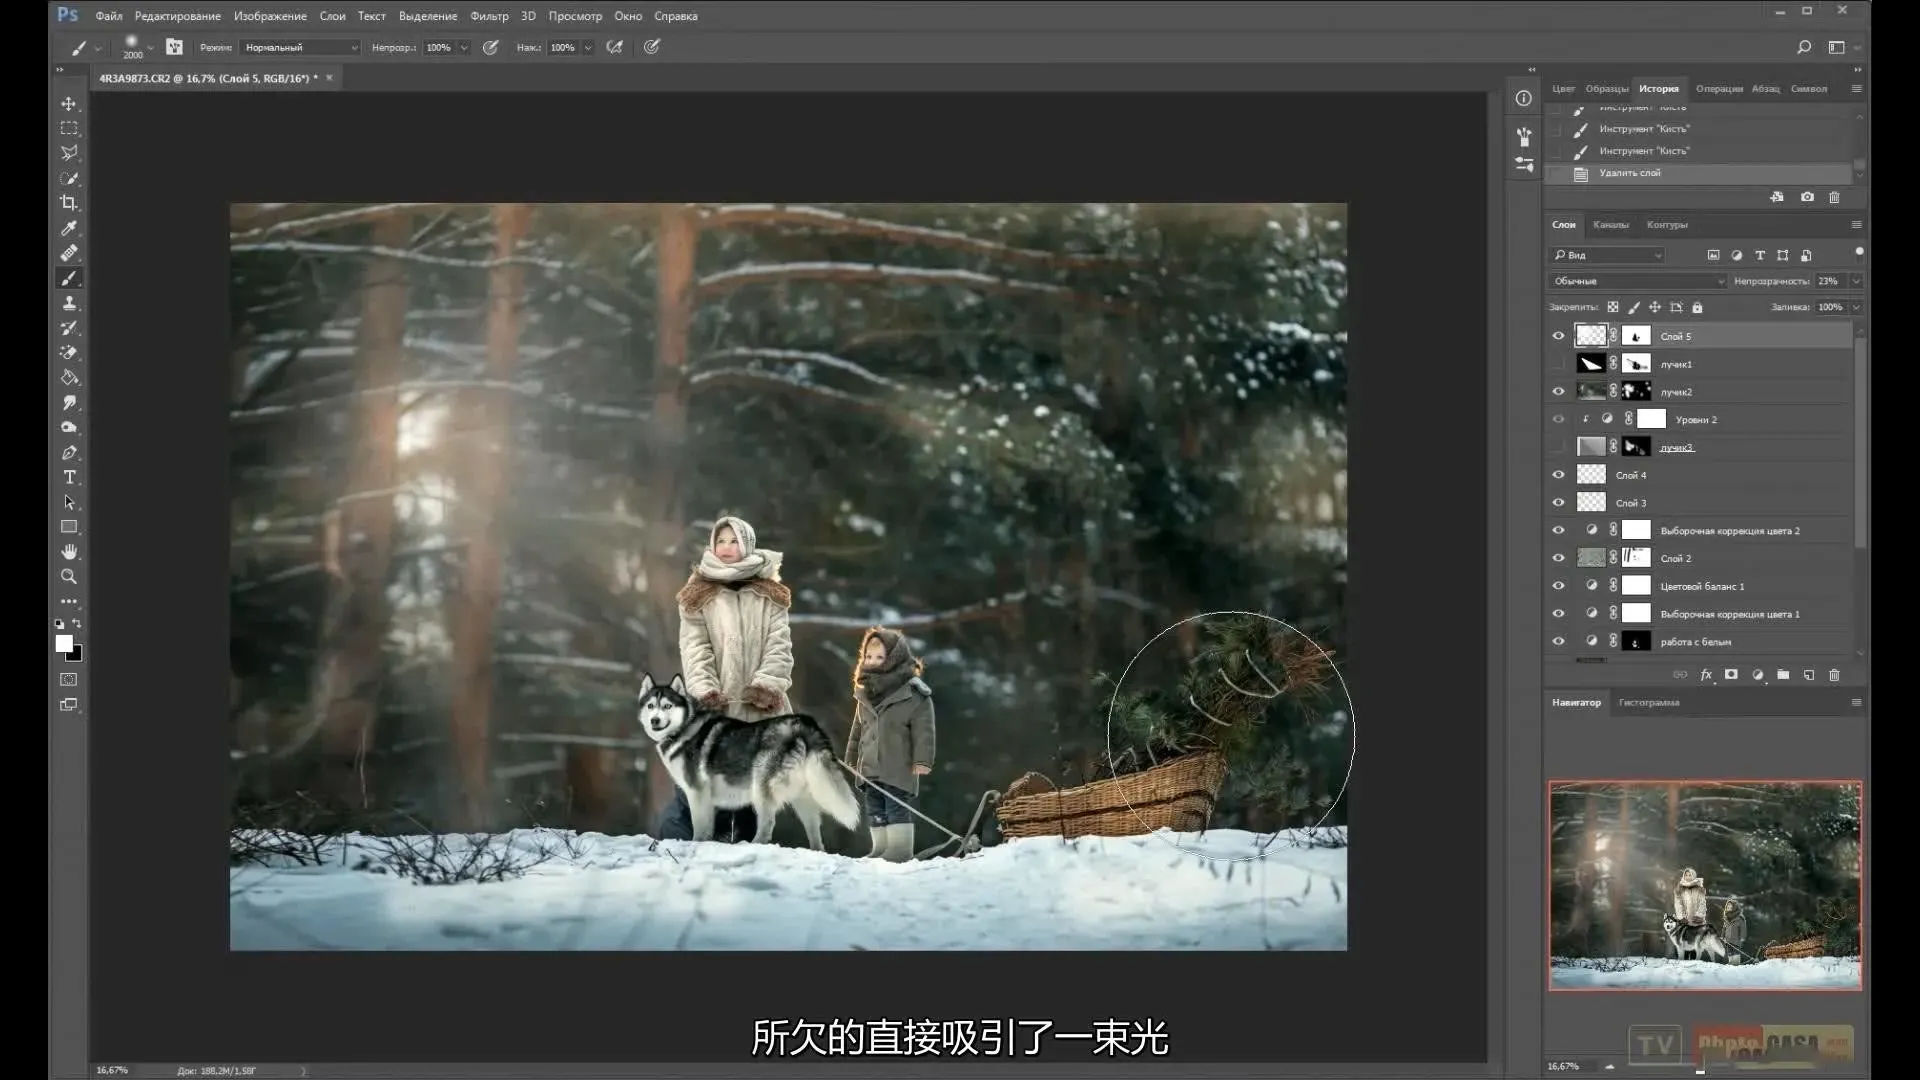Switch to the Каналы tab
This screenshot has height=1080, width=1920.
pos(1610,225)
